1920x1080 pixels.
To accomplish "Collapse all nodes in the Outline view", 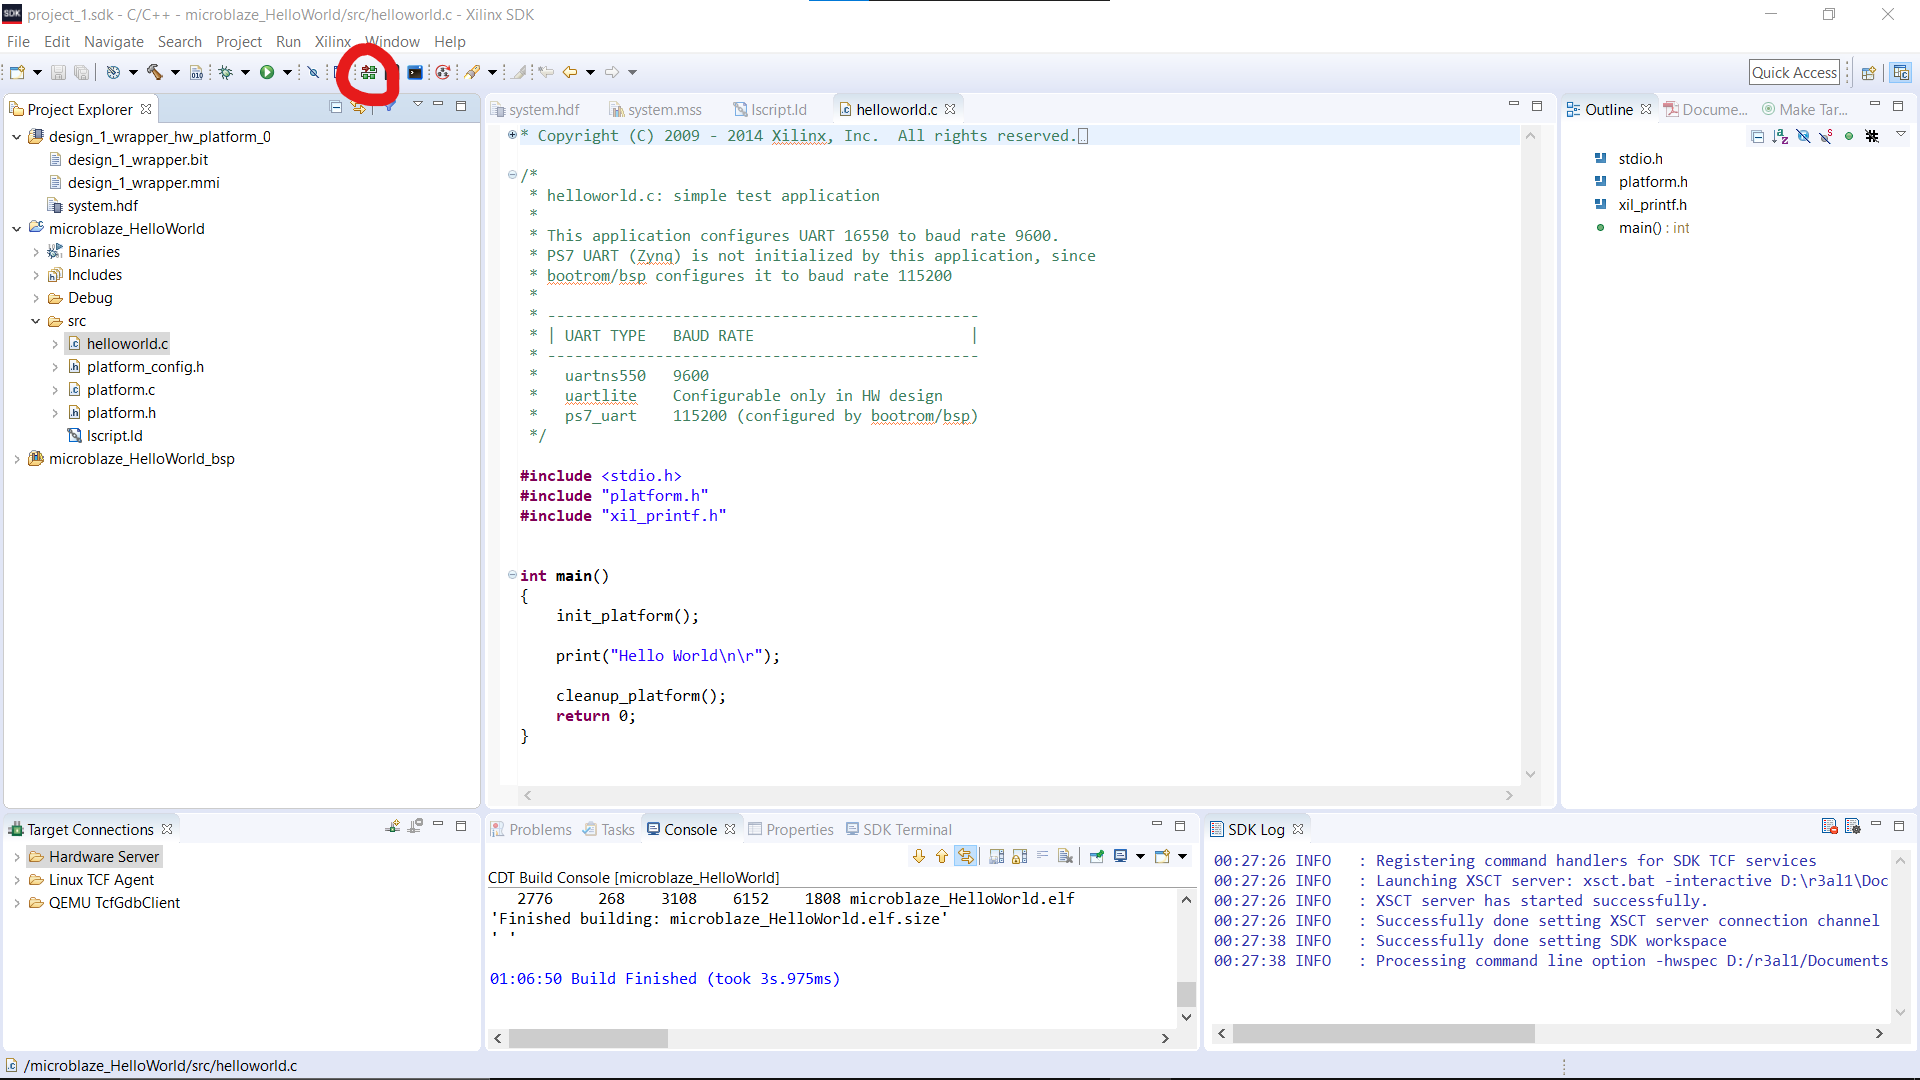I will point(1758,136).
